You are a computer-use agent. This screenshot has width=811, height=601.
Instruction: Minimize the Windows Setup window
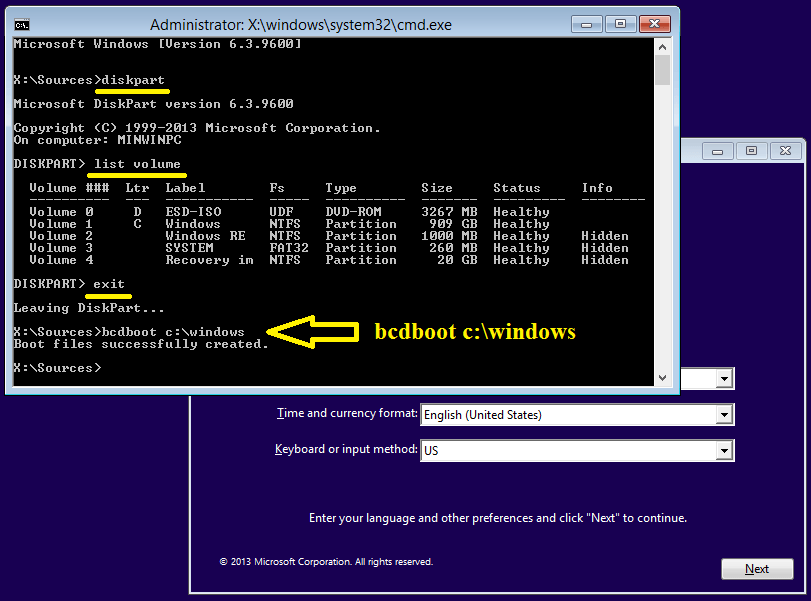tap(718, 151)
